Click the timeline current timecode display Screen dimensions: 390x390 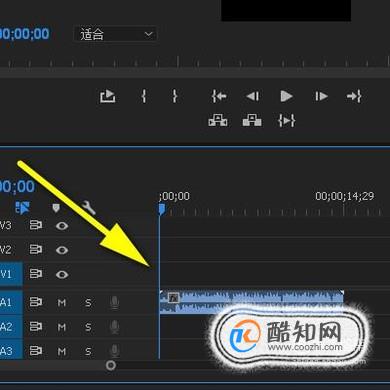pyautogui.click(x=17, y=186)
